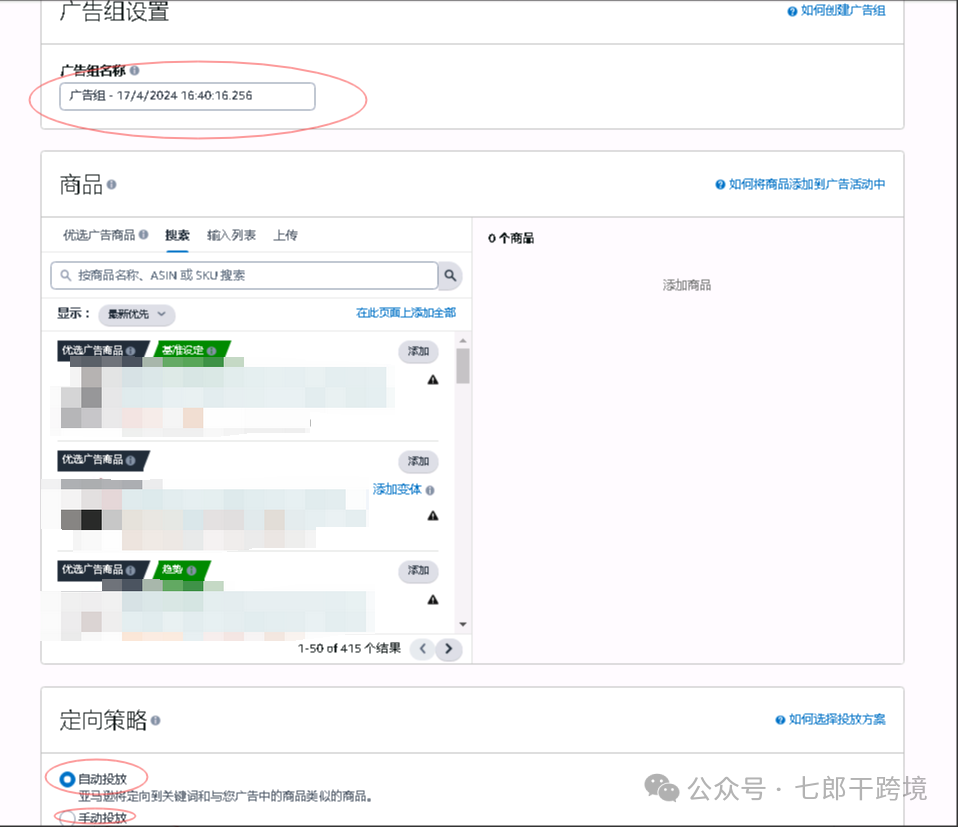Image resolution: width=958 pixels, height=827 pixels.
Task: Click the magnifier search button
Action: 450,275
